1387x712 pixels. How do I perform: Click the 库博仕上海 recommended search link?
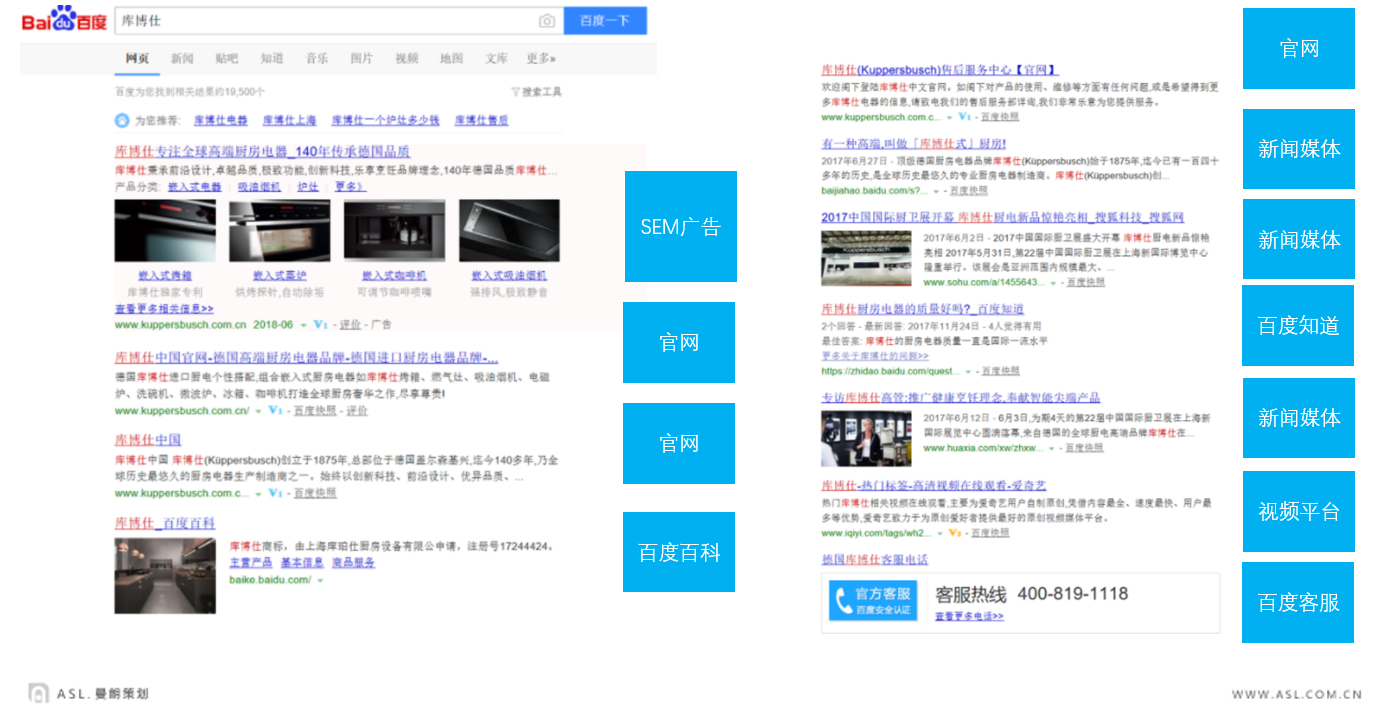[289, 120]
